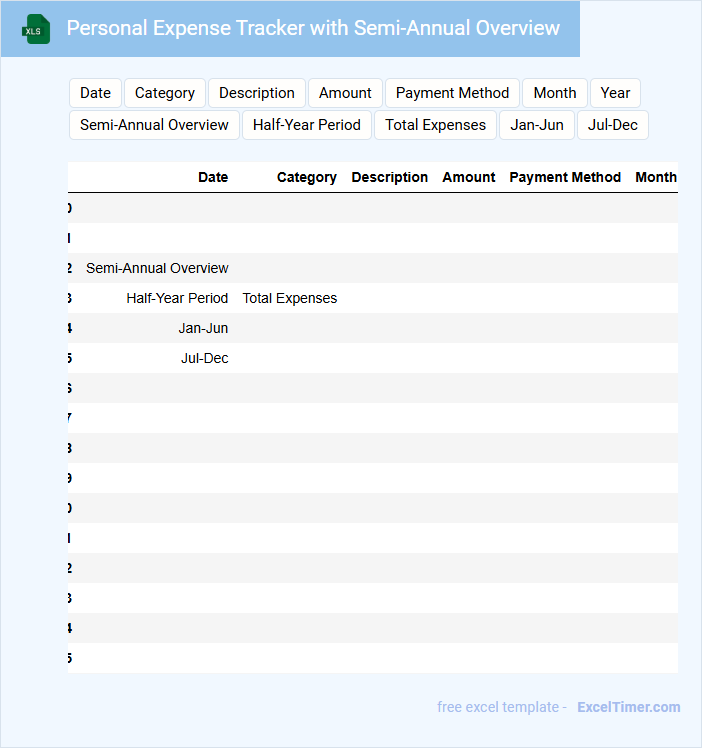Select the Half-Year Period tag button
702x748 pixels.
(x=307, y=125)
